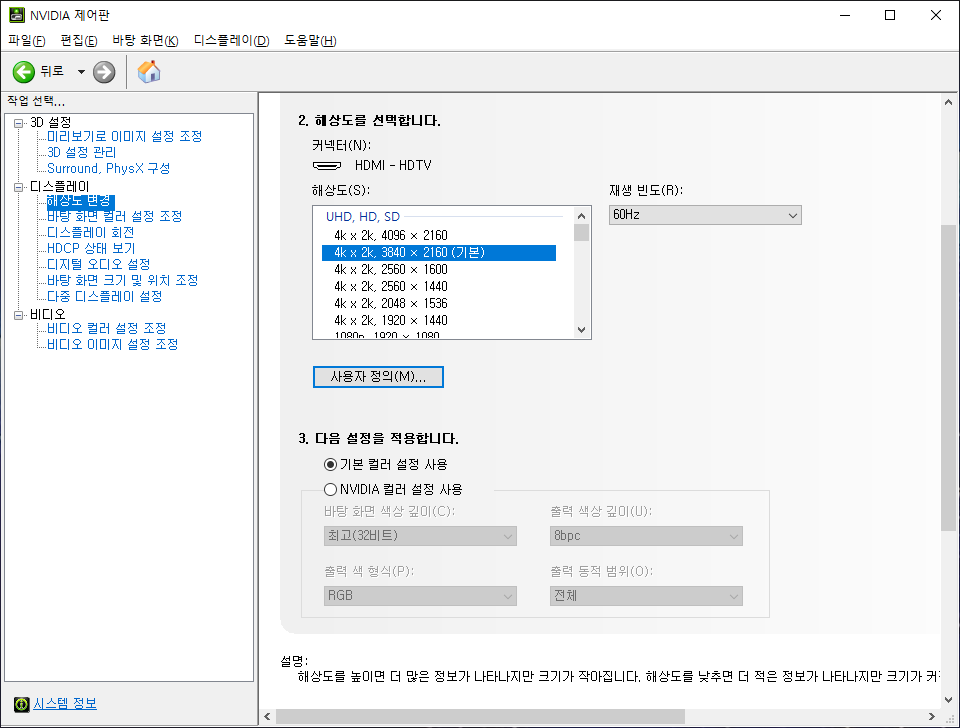Open the 편집(E) menu
This screenshot has height=728, width=960.
pos(79,40)
